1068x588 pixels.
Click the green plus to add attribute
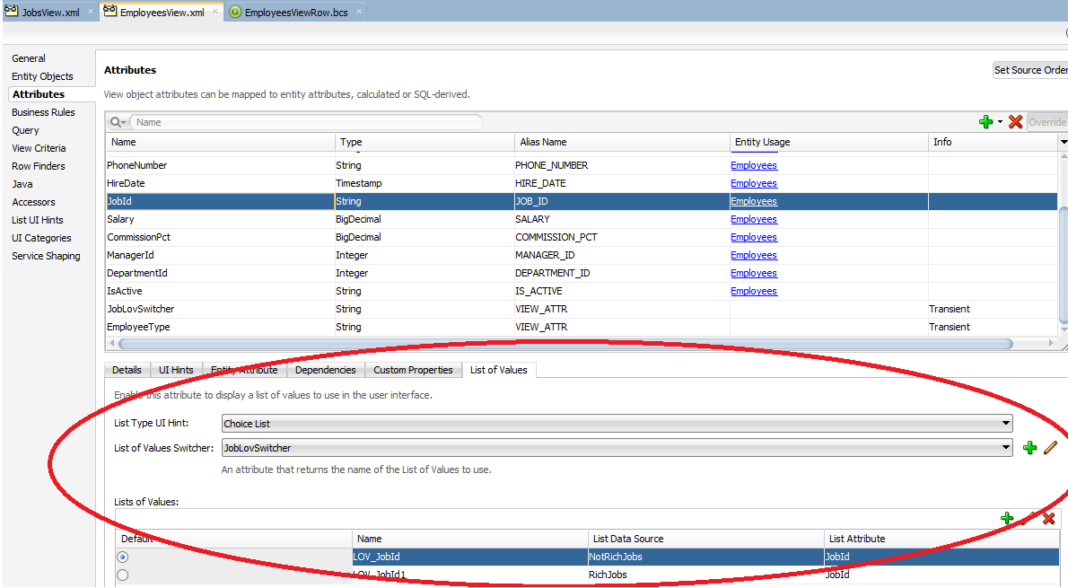click(x=986, y=121)
